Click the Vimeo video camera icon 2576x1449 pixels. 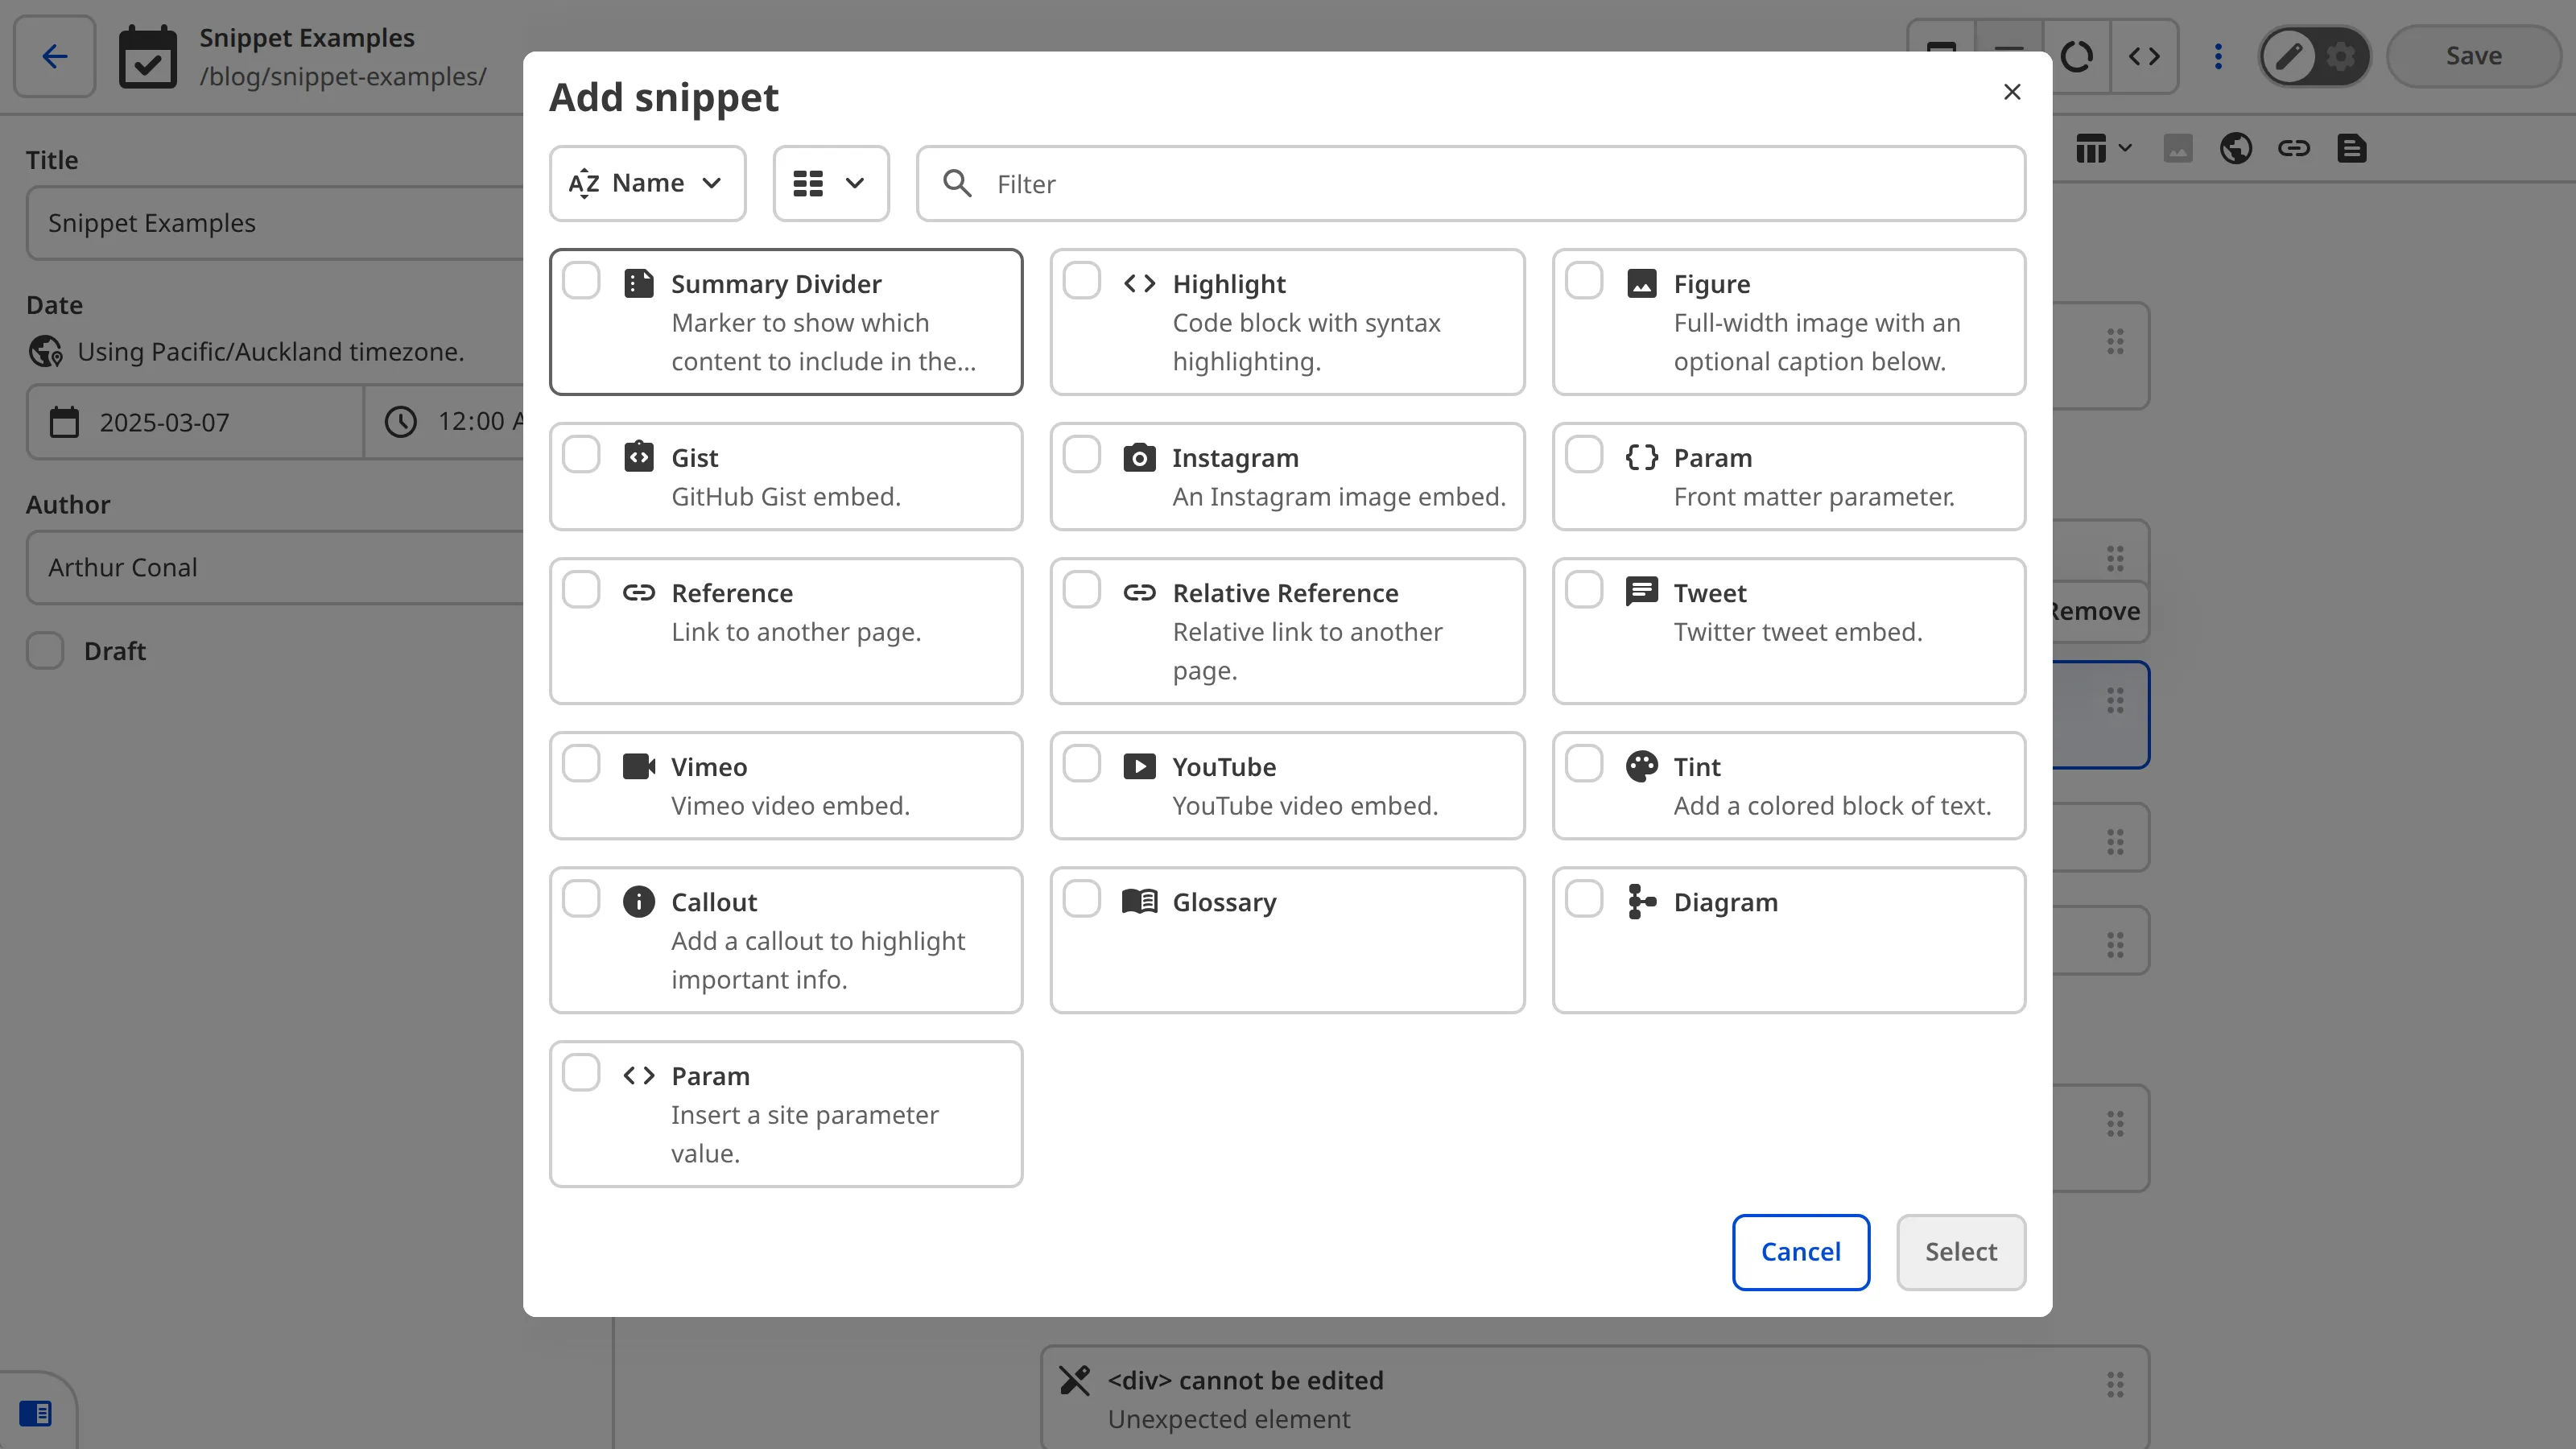pyautogui.click(x=638, y=766)
